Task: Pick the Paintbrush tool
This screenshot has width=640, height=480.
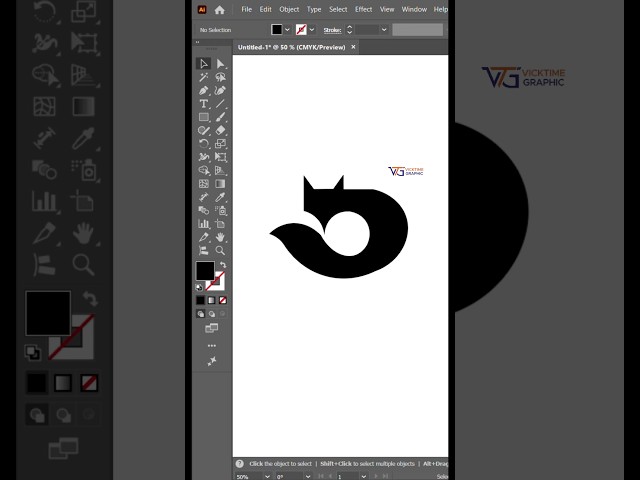Action: 220,117
